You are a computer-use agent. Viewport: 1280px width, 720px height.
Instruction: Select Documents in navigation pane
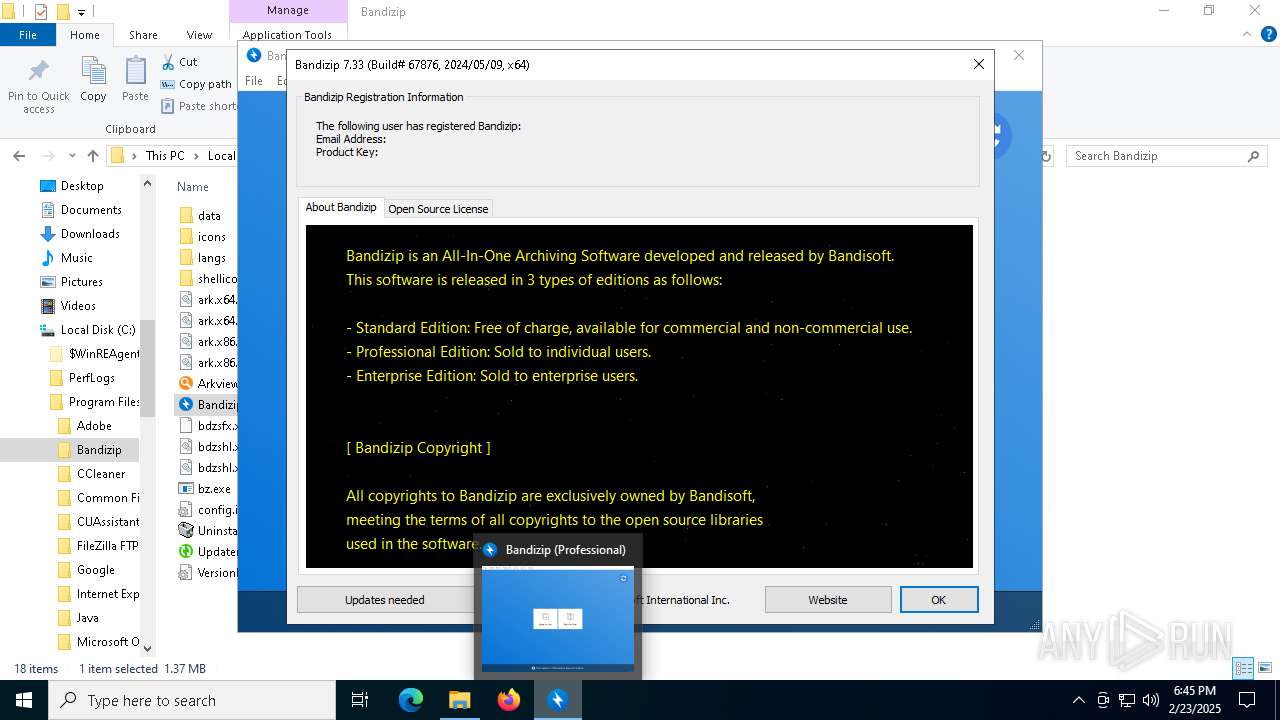pos(91,210)
